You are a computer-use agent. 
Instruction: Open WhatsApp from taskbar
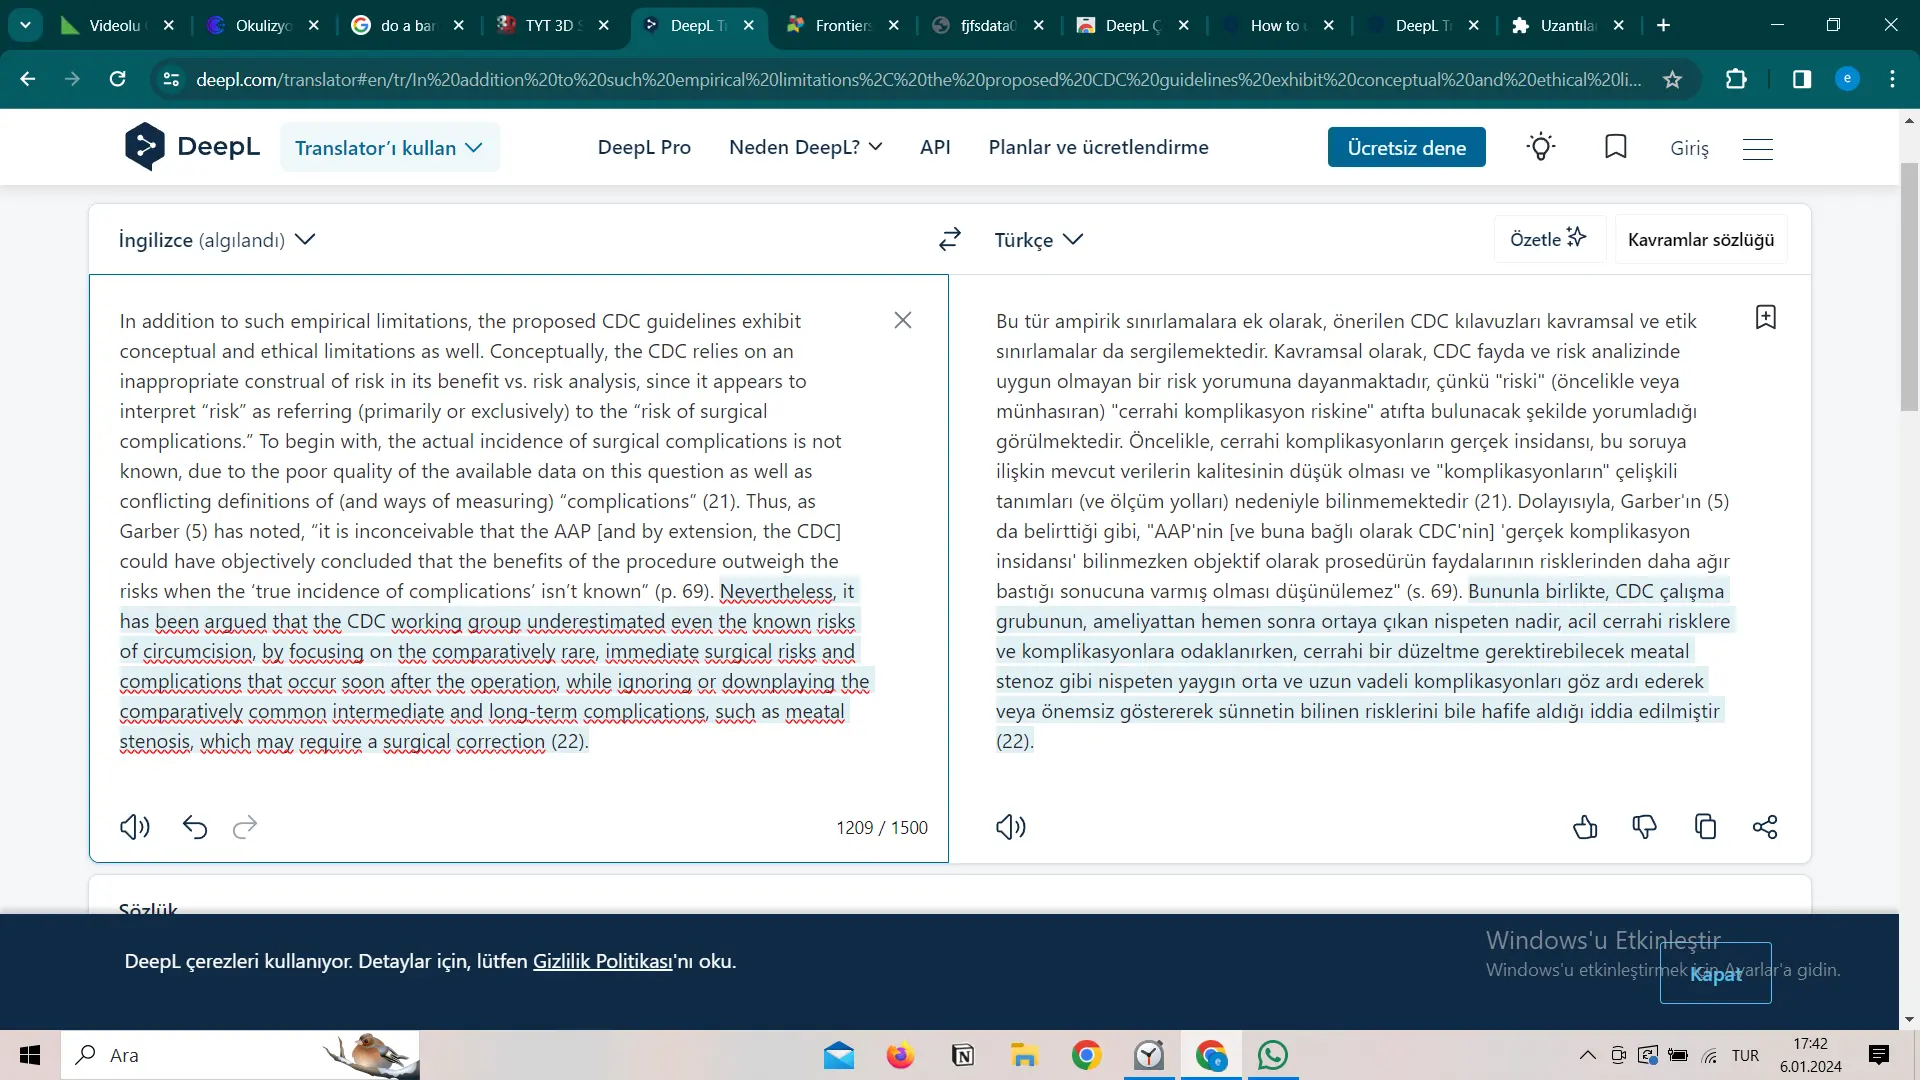click(1272, 1055)
